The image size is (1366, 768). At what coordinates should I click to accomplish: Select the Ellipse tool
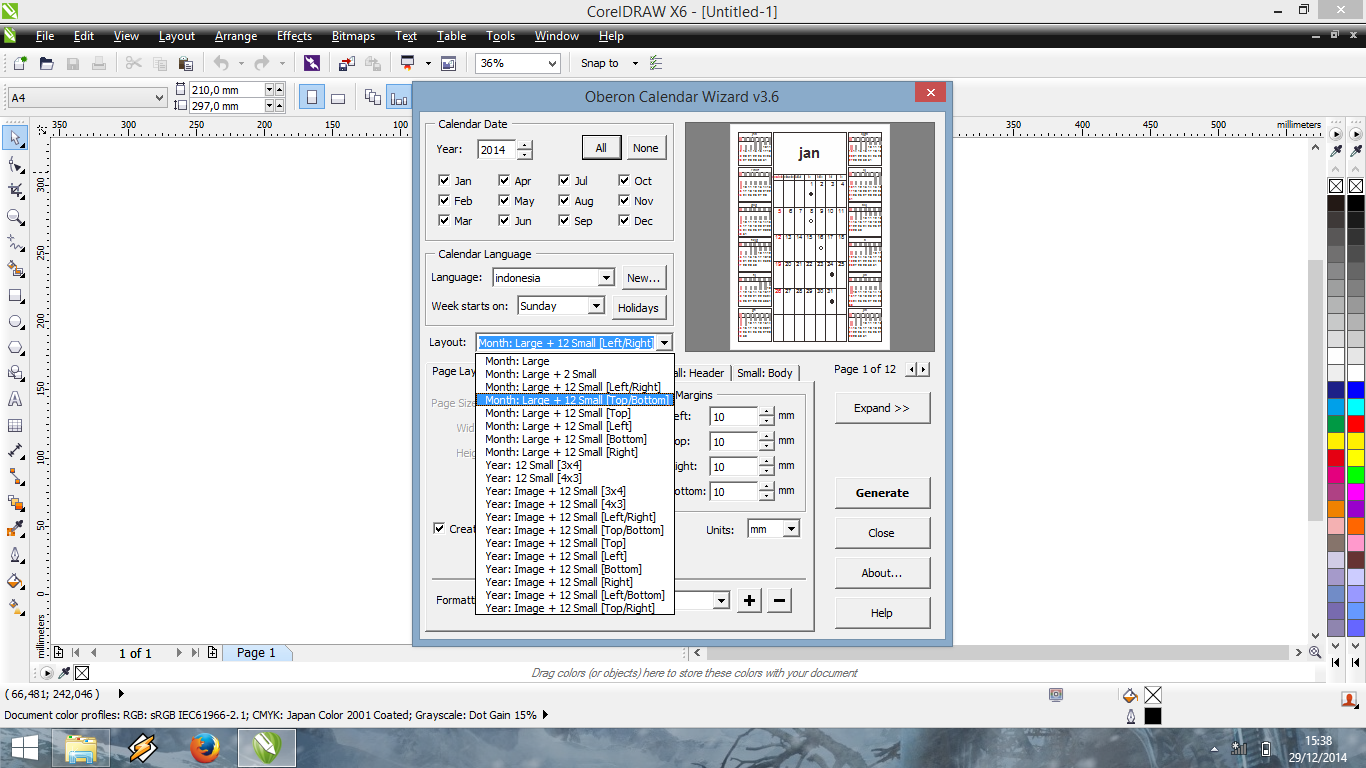[x=15, y=322]
